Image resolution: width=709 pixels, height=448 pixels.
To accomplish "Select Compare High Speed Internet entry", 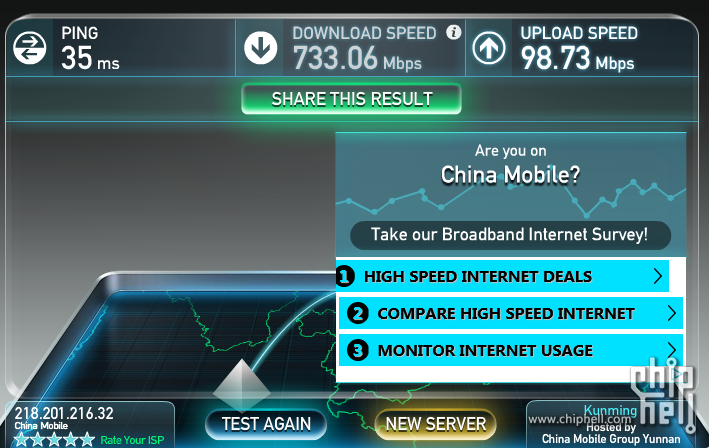I will coord(510,313).
